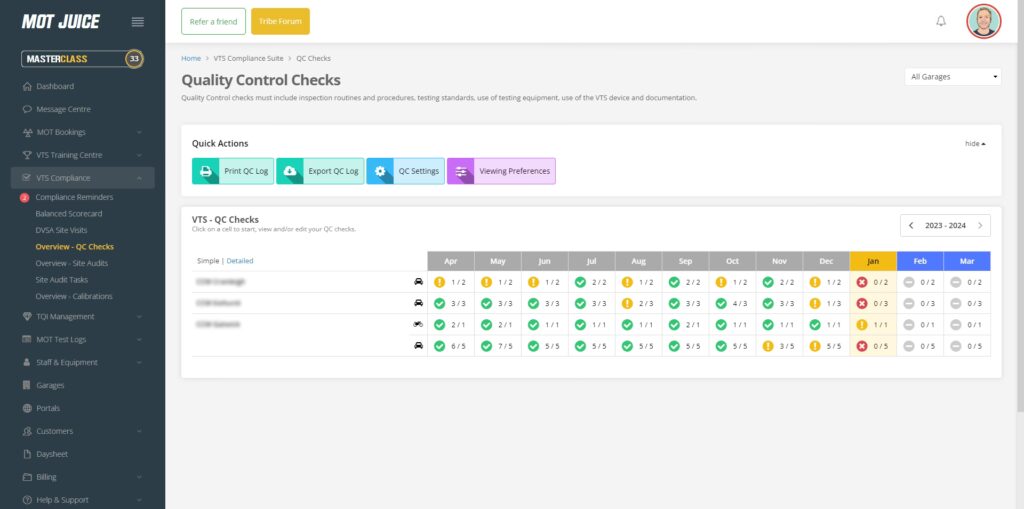Hide the Quick Actions panel
The width and height of the screenshot is (1024, 509).
975,144
